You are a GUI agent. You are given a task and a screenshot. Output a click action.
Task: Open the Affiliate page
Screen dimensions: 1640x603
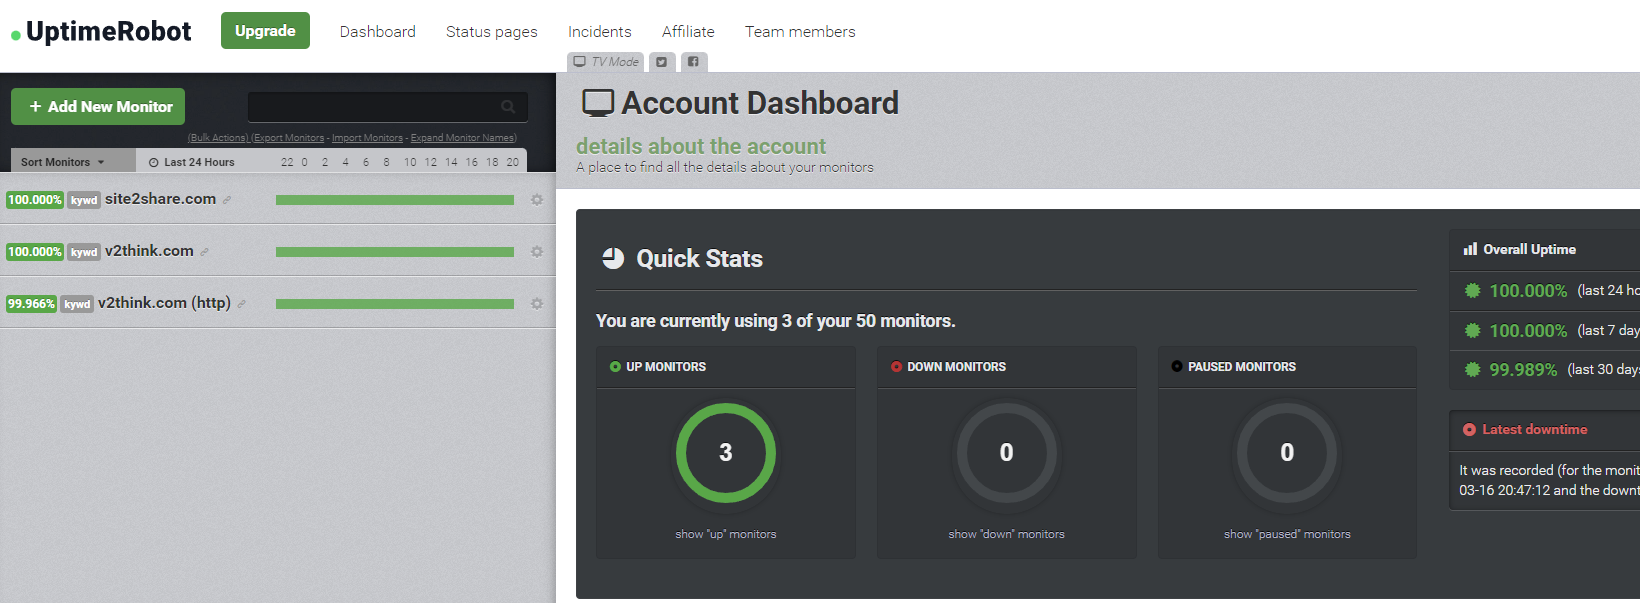coord(688,32)
